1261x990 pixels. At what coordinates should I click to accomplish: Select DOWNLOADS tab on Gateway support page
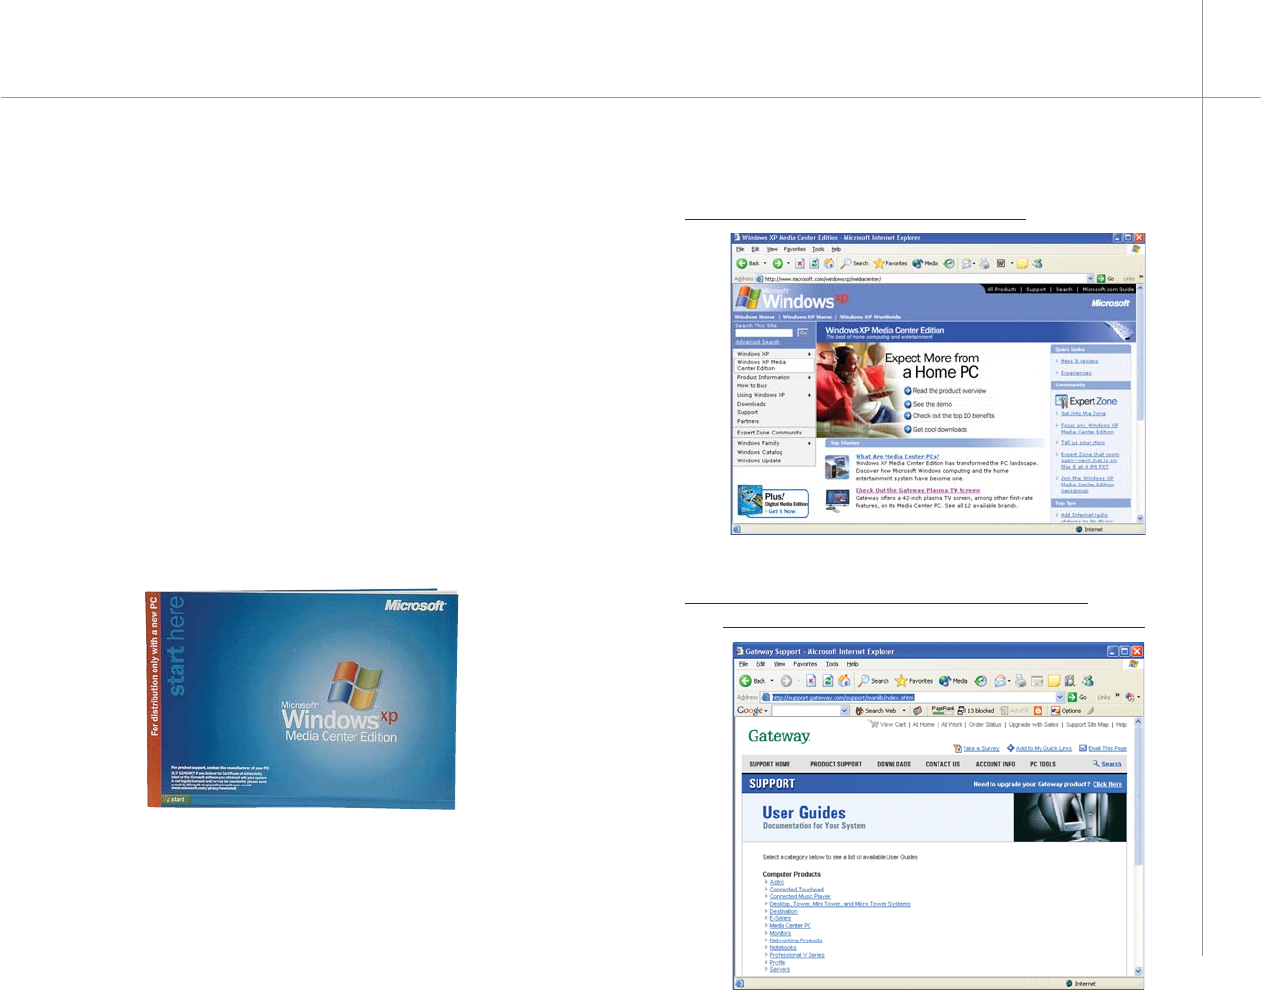click(894, 764)
